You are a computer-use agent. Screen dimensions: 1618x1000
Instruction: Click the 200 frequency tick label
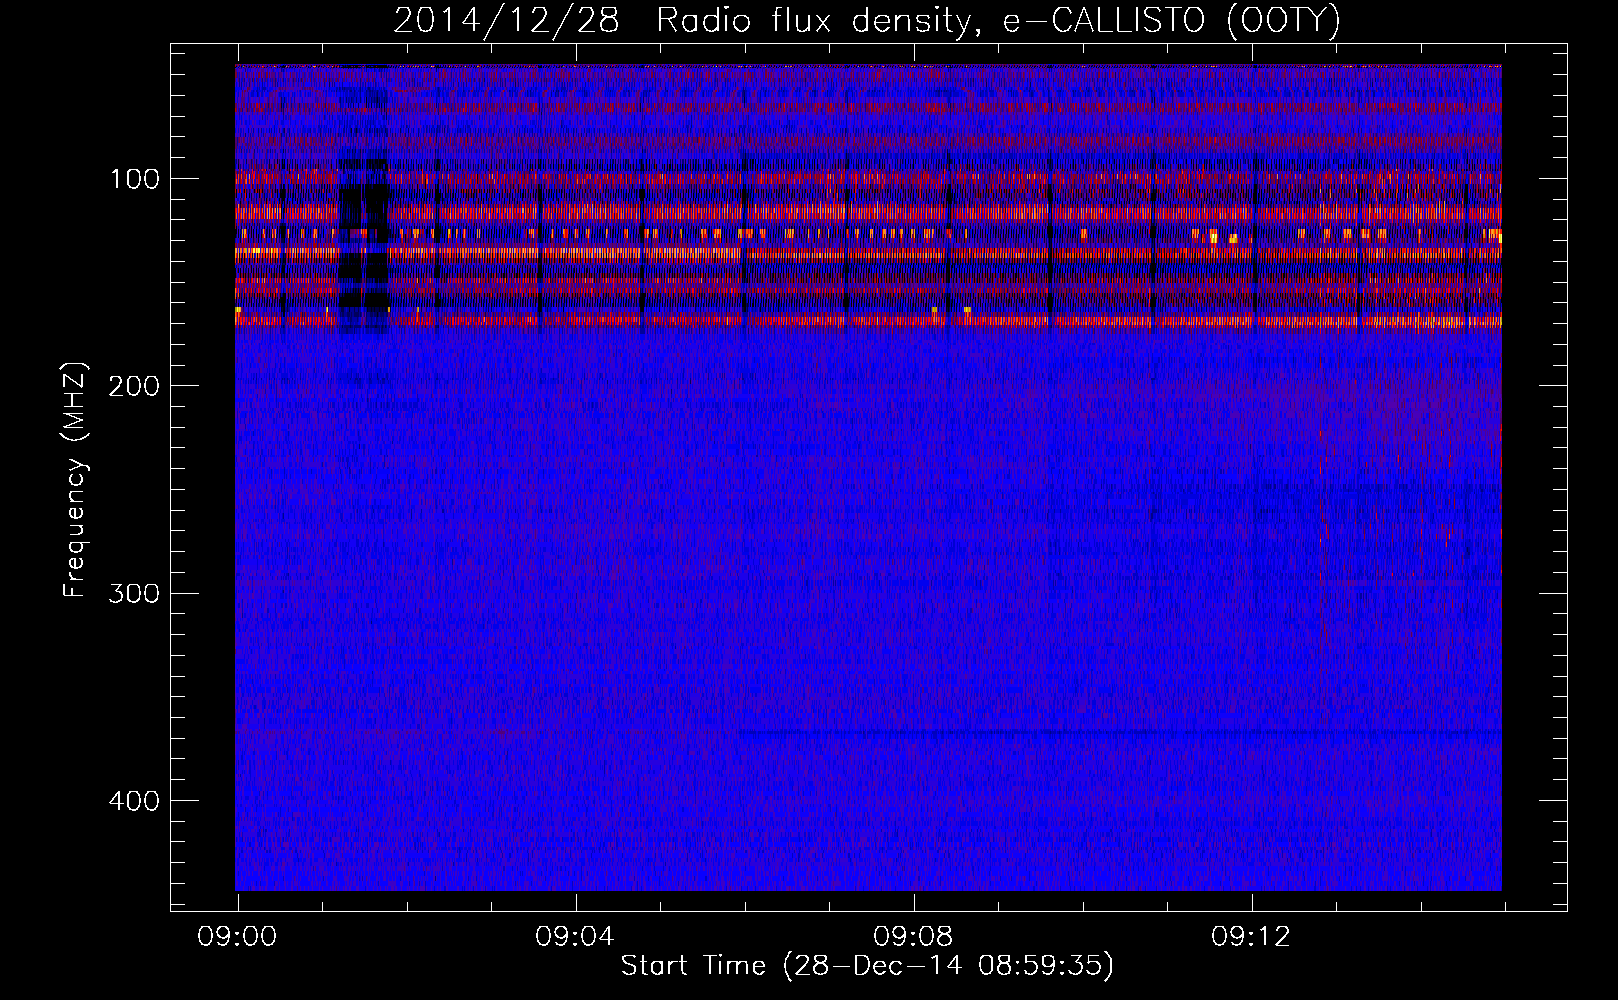(135, 387)
